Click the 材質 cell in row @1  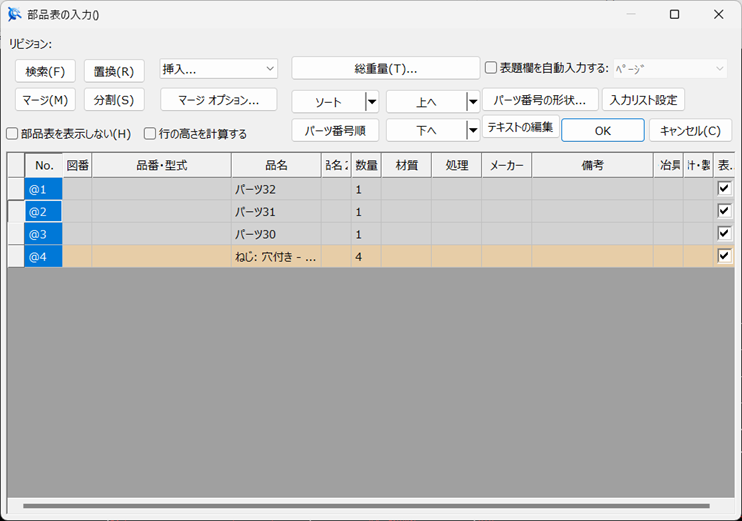point(406,189)
